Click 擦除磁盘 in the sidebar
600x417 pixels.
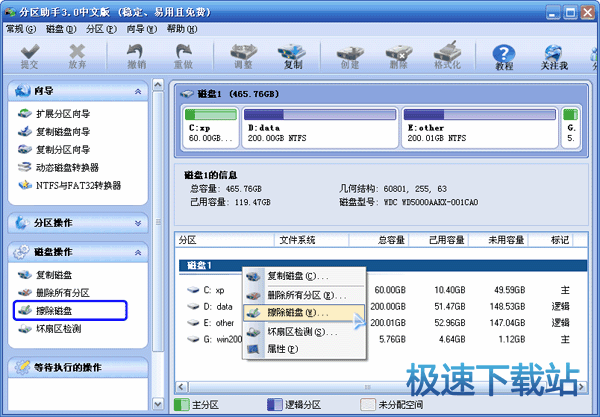point(70,310)
